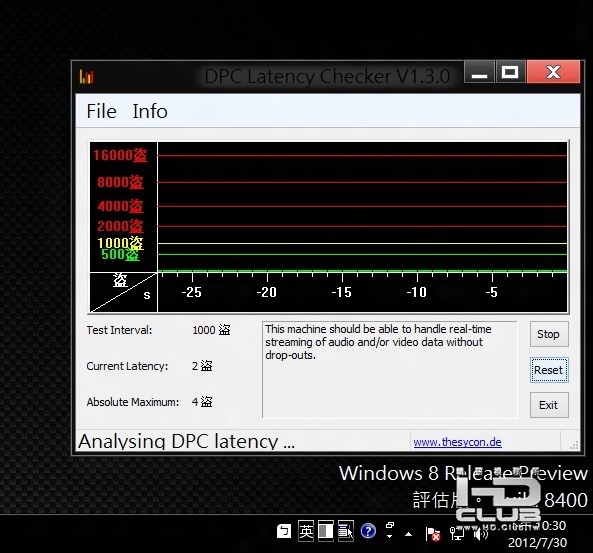
Task: Close the DPC Latency Checker window
Action: pyautogui.click(x=553, y=72)
